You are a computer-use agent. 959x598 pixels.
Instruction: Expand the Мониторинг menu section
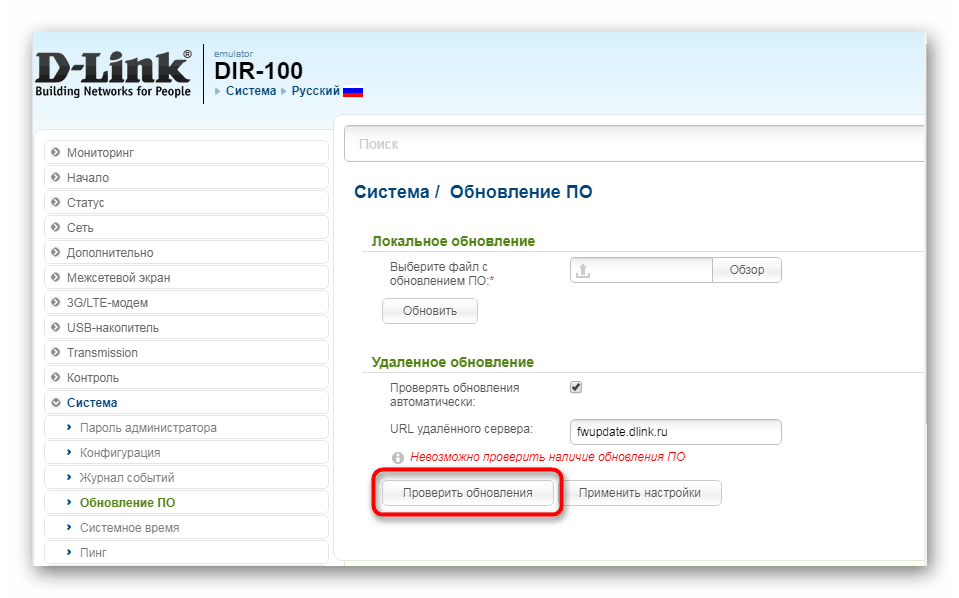point(187,152)
